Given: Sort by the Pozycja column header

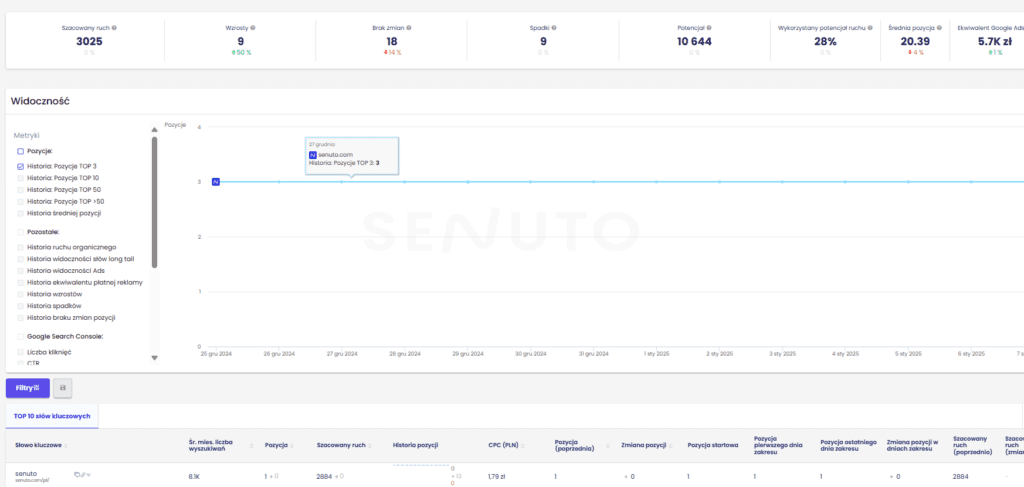Looking at the screenshot, I should (x=276, y=444).
